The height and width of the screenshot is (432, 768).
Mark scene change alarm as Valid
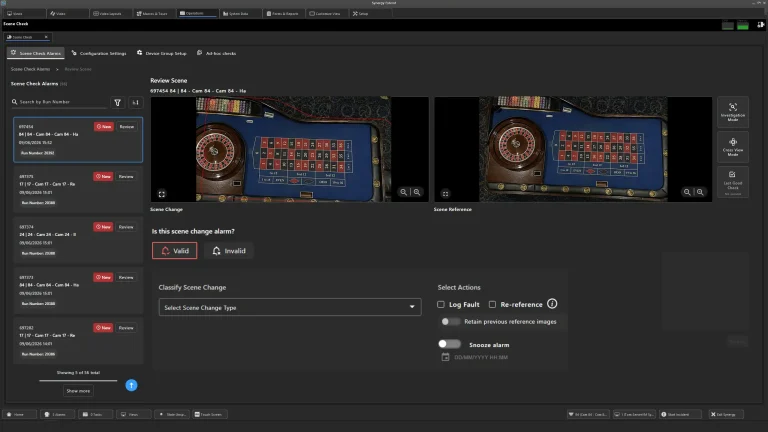pos(174,251)
